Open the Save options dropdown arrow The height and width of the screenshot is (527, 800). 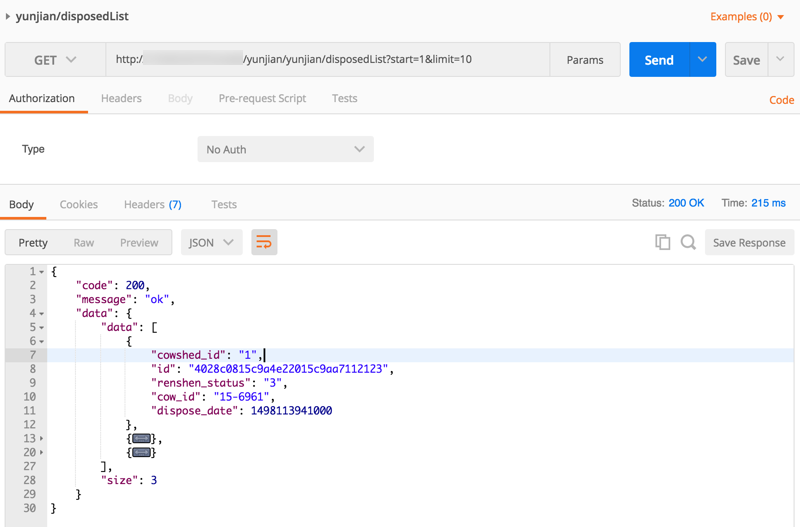[780, 60]
